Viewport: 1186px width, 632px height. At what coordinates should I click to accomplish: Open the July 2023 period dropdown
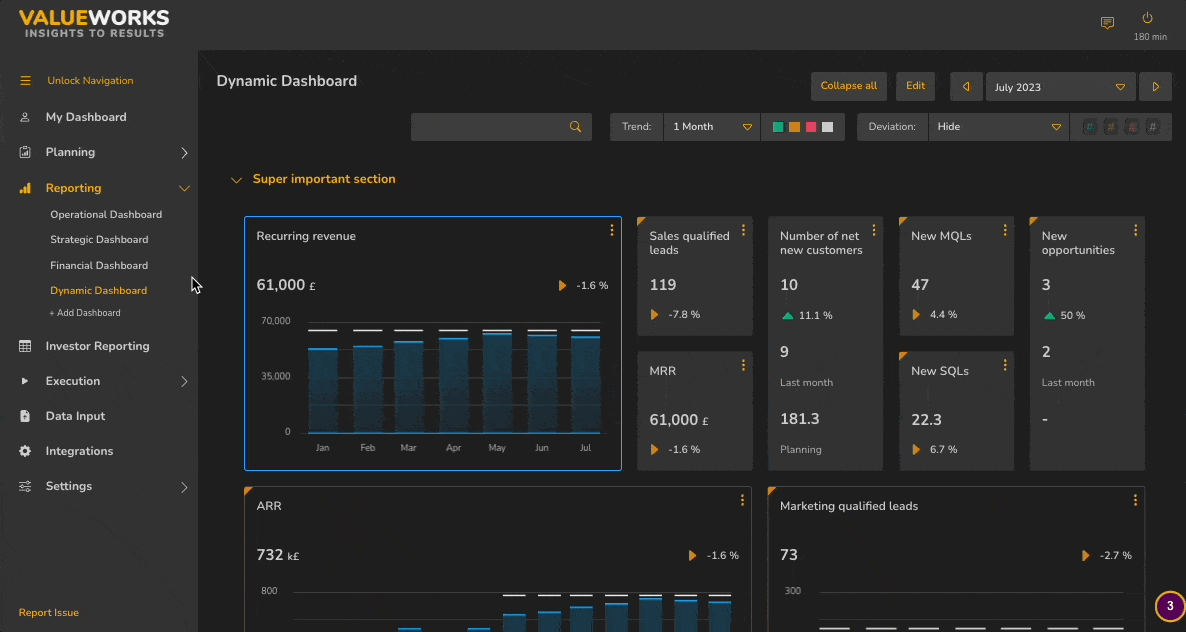(1060, 87)
